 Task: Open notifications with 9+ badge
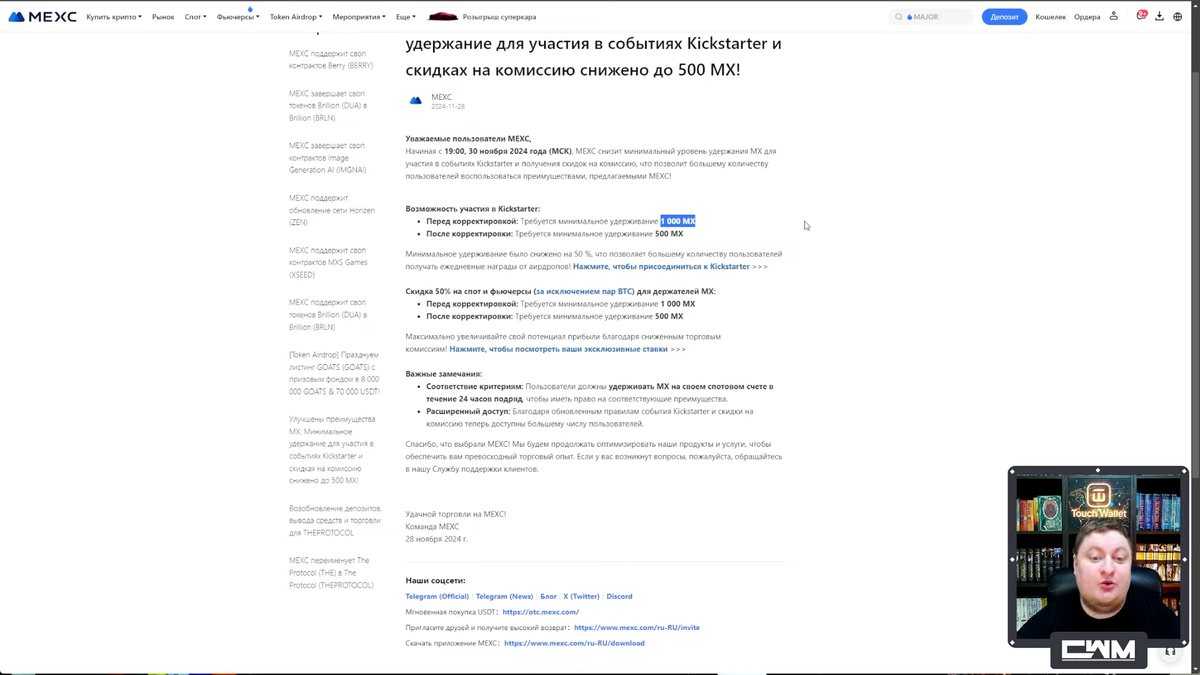pyautogui.click(x=1141, y=15)
